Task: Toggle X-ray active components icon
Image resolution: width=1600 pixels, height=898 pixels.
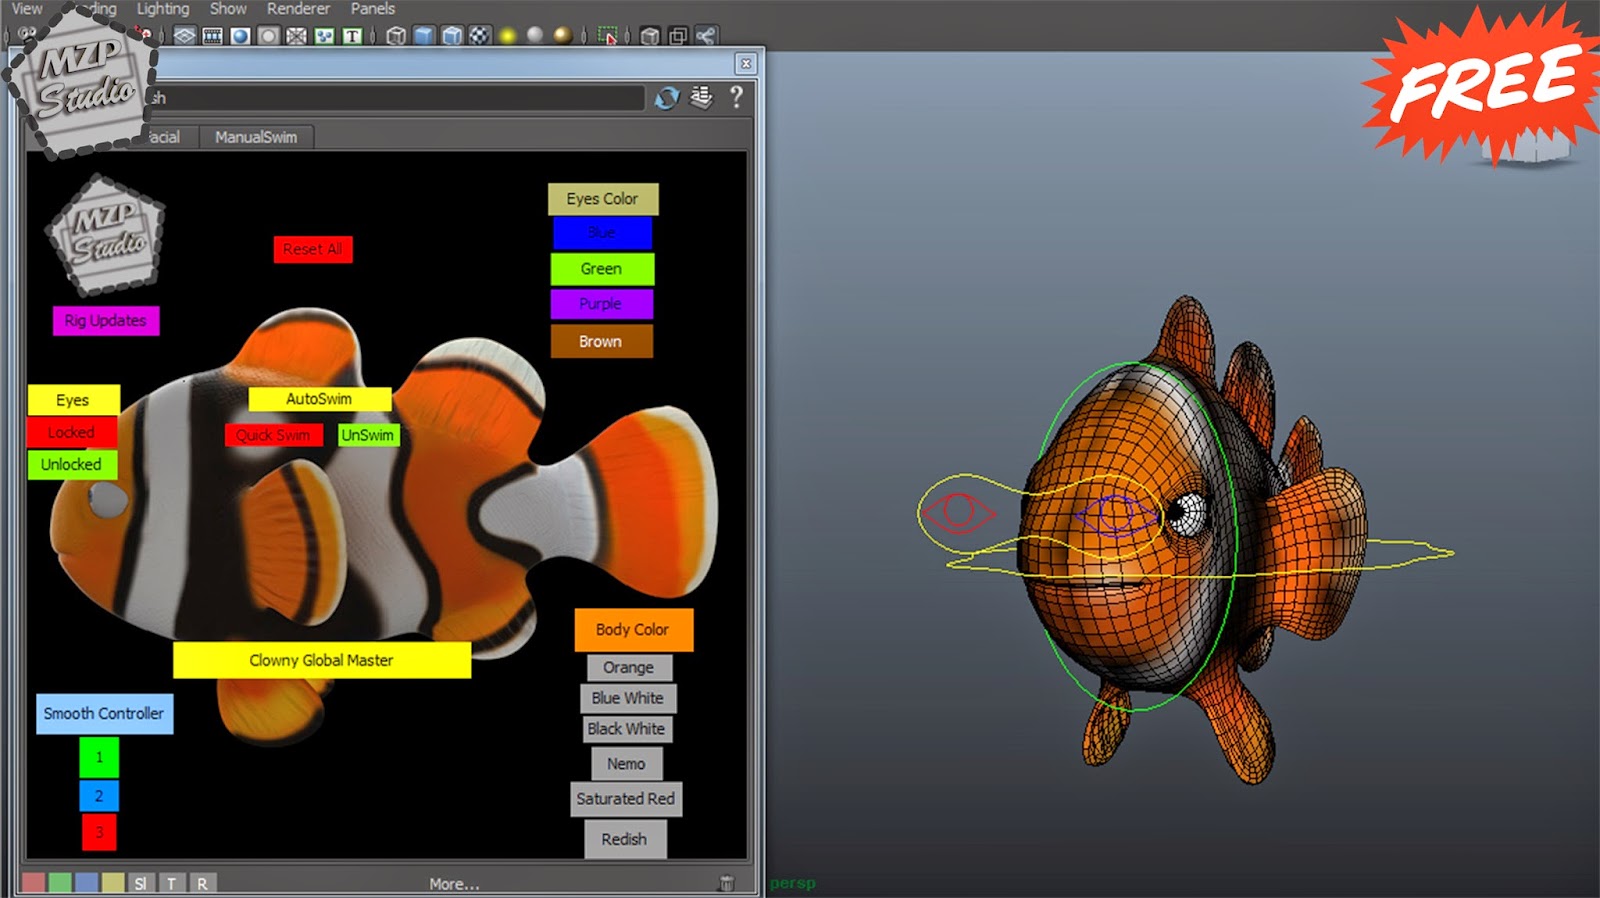Action: (x=678, y=36)
